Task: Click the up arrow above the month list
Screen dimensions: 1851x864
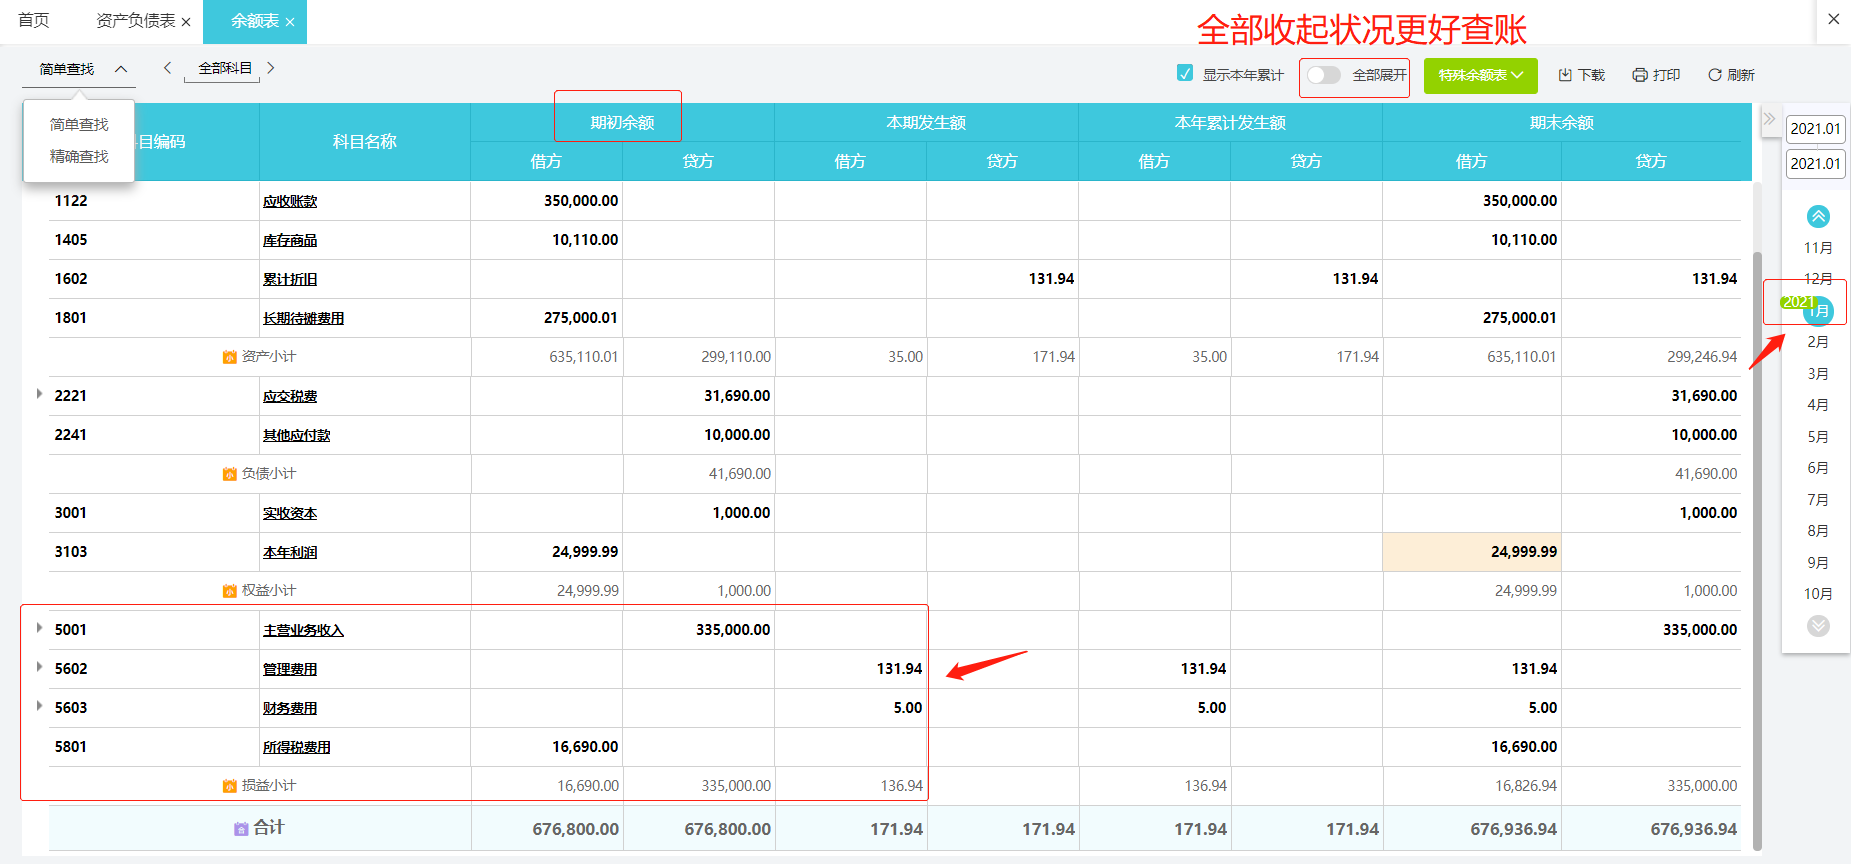Action: pos(1818,216)
